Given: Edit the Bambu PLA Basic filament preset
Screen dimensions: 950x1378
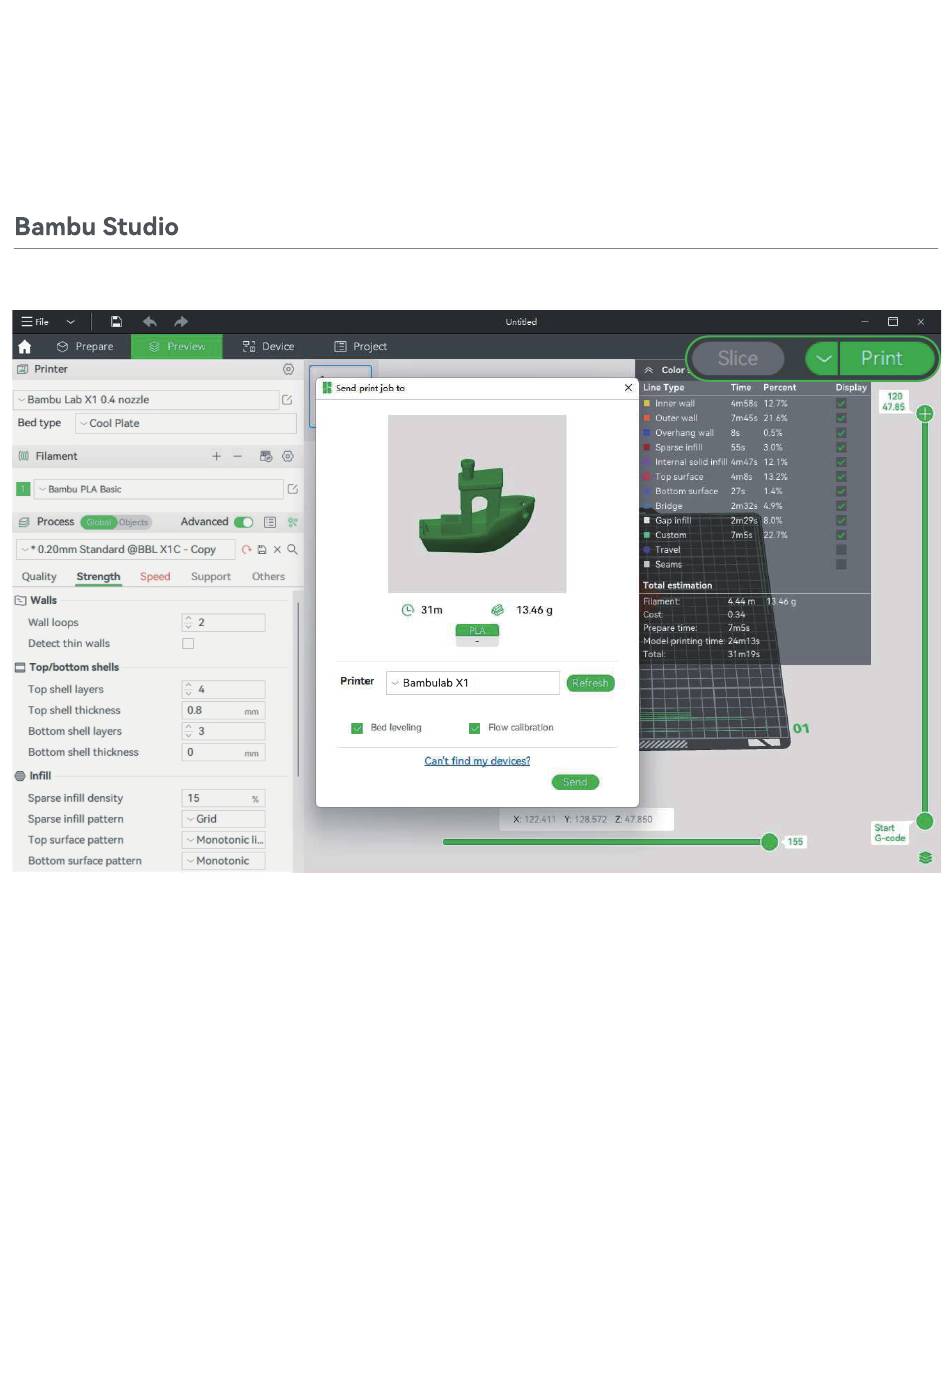Looking at the screenshot, I should (x=293, y=489).
